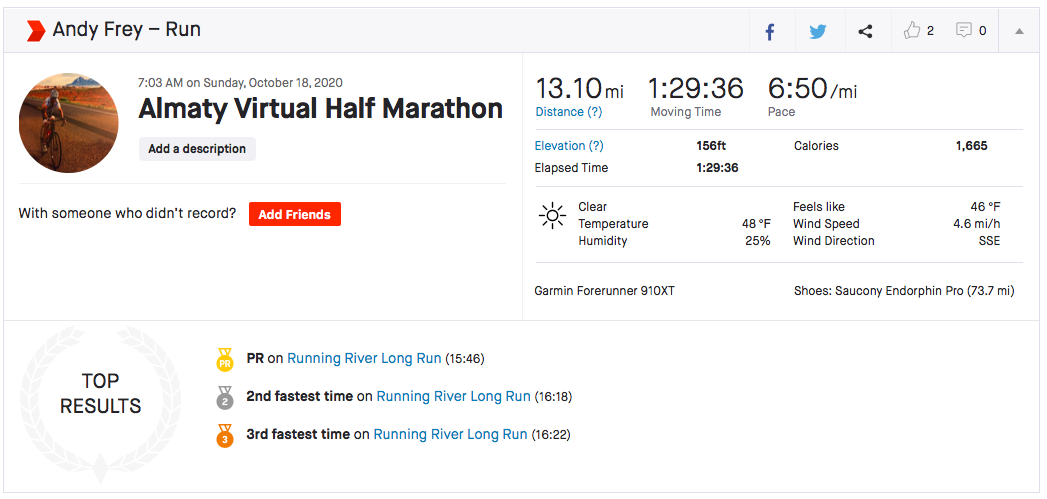The image size is (1047, 499).
Task: Click the gold PR medal icon
Action: click(x=225, y=359)
